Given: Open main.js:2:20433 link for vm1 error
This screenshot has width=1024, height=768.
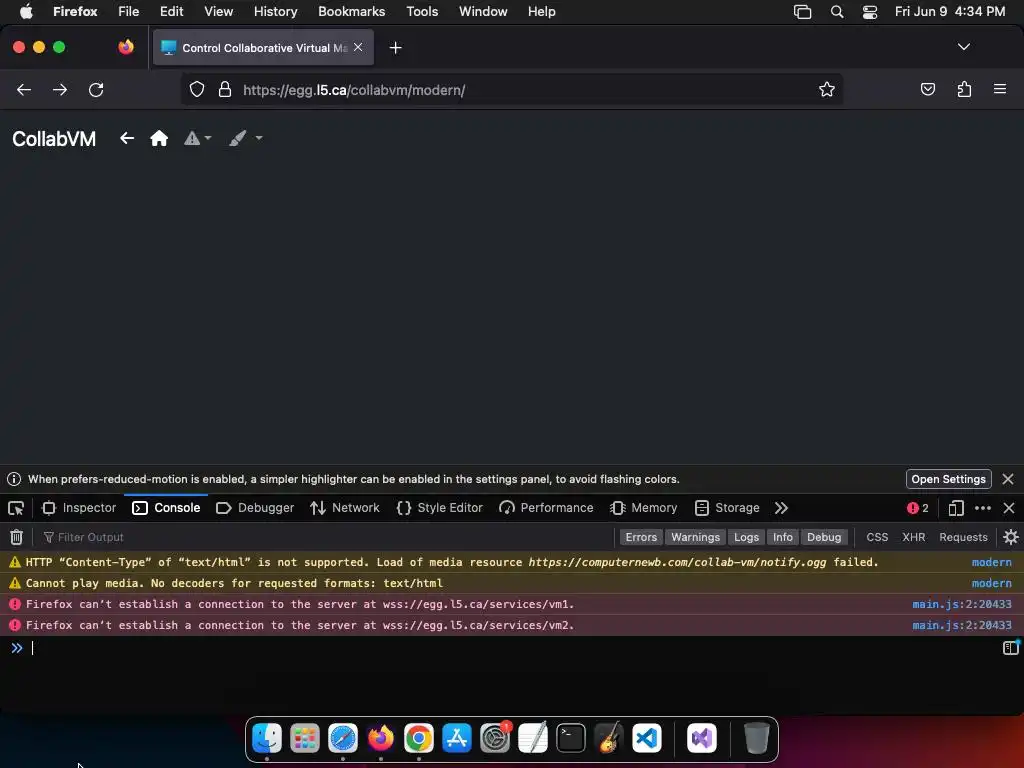Looking at the screenshot, I should point(962,604).
